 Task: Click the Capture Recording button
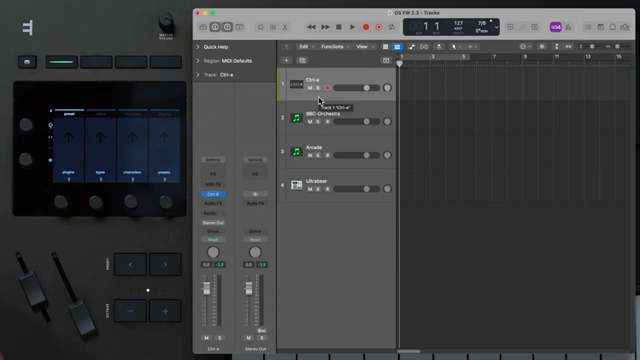[379, 27]
